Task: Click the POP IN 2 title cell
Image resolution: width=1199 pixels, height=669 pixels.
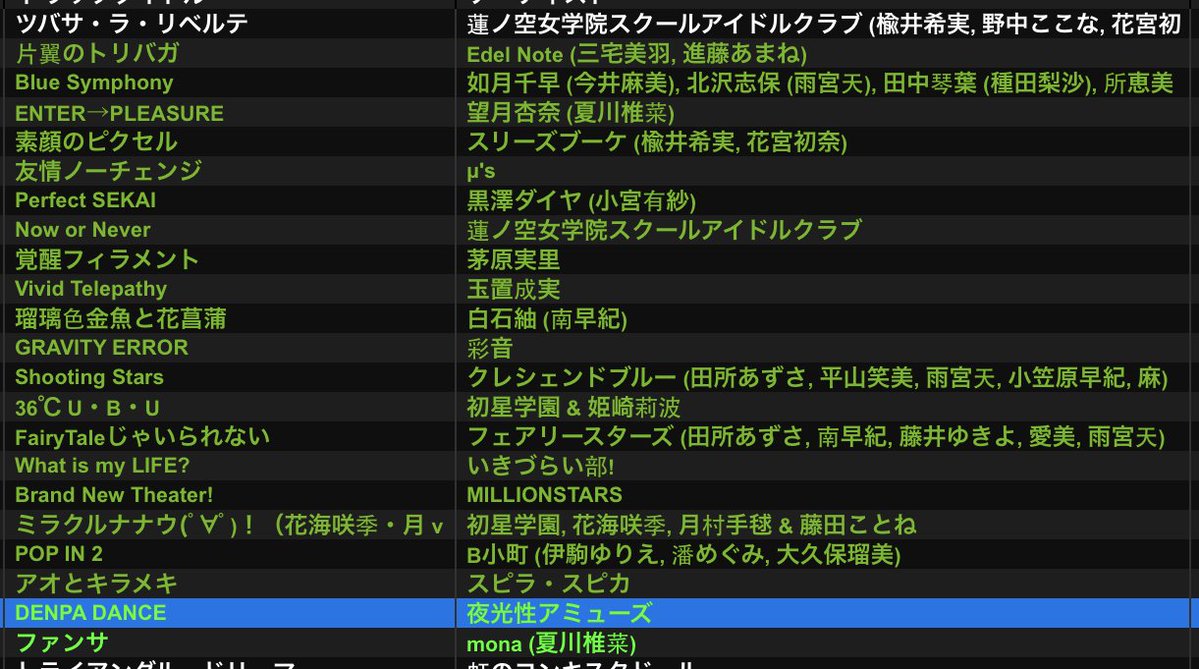Action: click(59, 554)
